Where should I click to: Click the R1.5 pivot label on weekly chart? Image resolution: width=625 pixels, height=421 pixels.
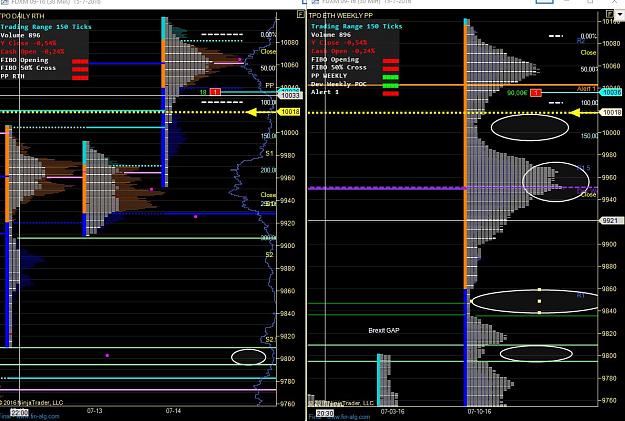click(x=584, y=168)
